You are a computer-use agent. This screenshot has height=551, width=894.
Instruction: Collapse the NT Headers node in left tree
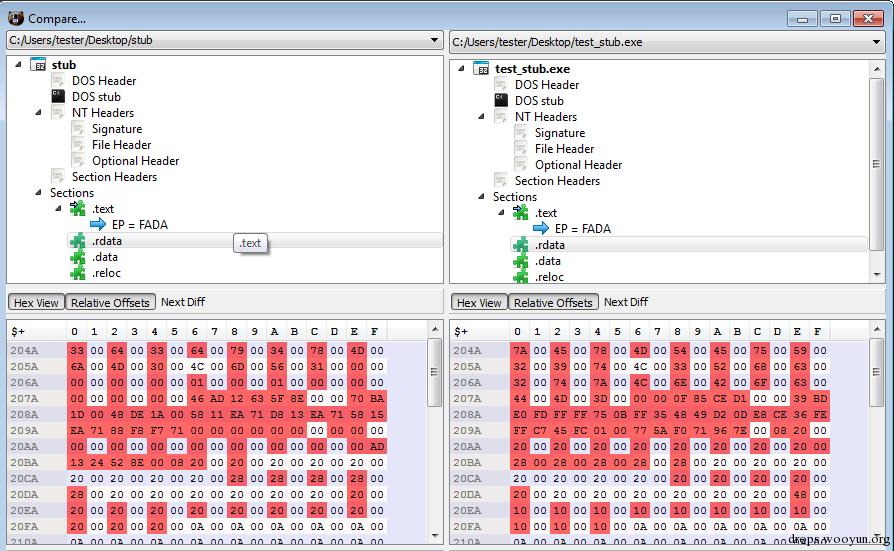coord(38,113)
